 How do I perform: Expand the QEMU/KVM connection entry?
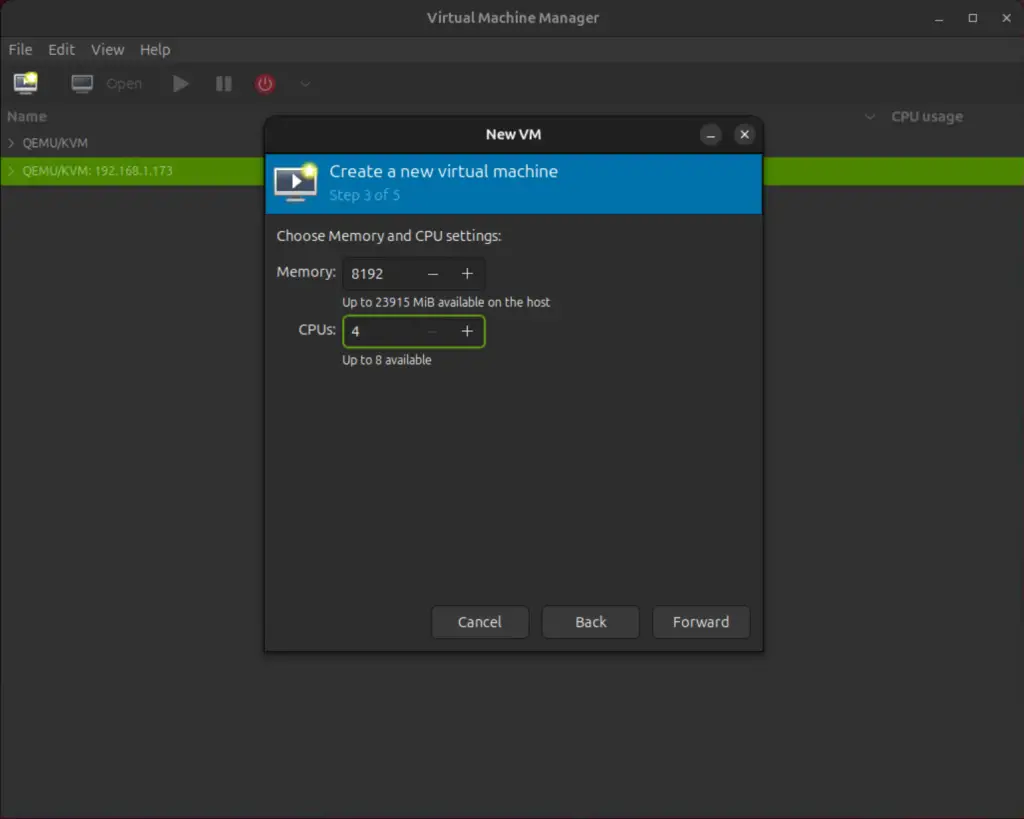click(10, 143)
